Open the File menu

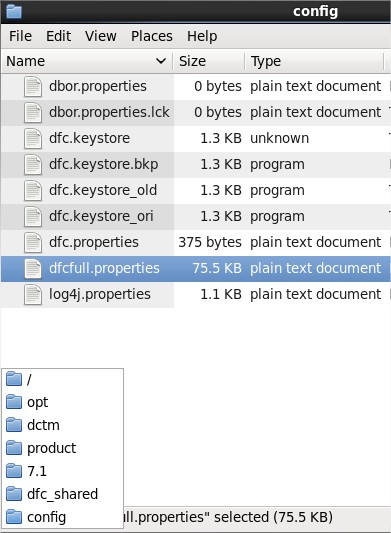point(20,36)
